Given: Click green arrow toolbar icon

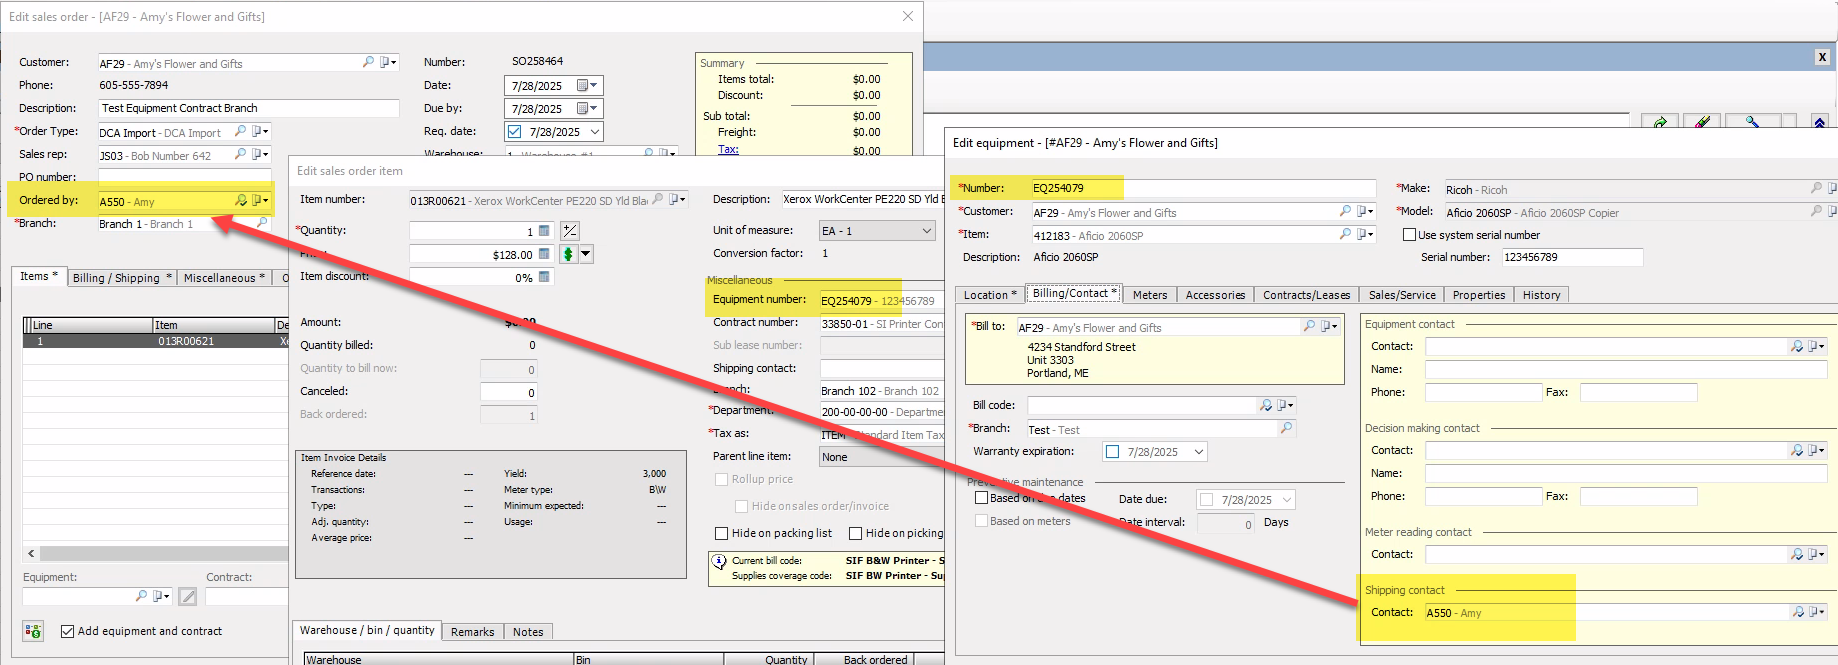Looking at the screenshot, I should [1660, 122].
